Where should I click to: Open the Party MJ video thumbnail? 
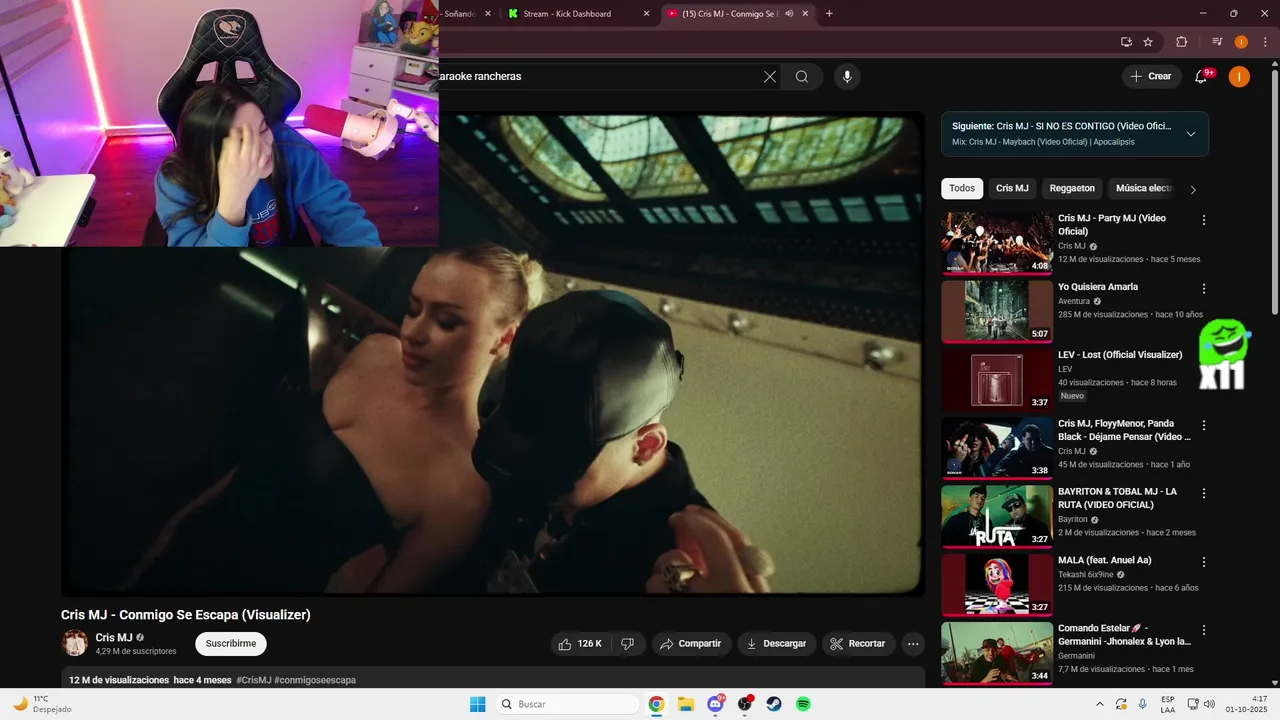pos(997,242)
